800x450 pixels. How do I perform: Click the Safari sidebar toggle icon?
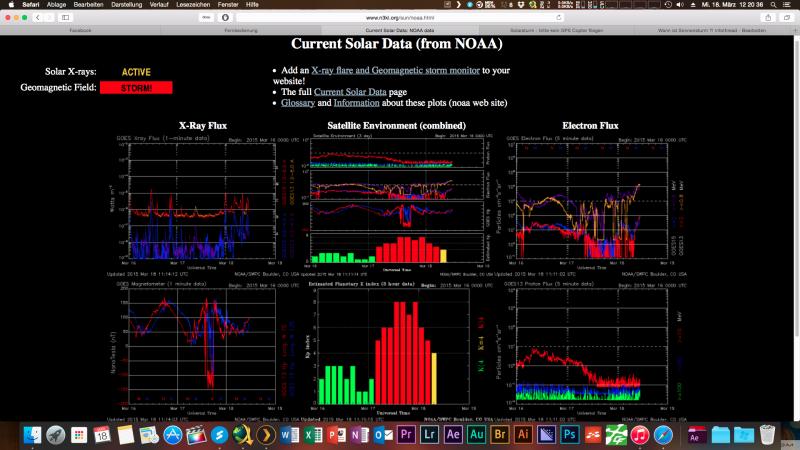pyautogui.click(x=66, y=17)
